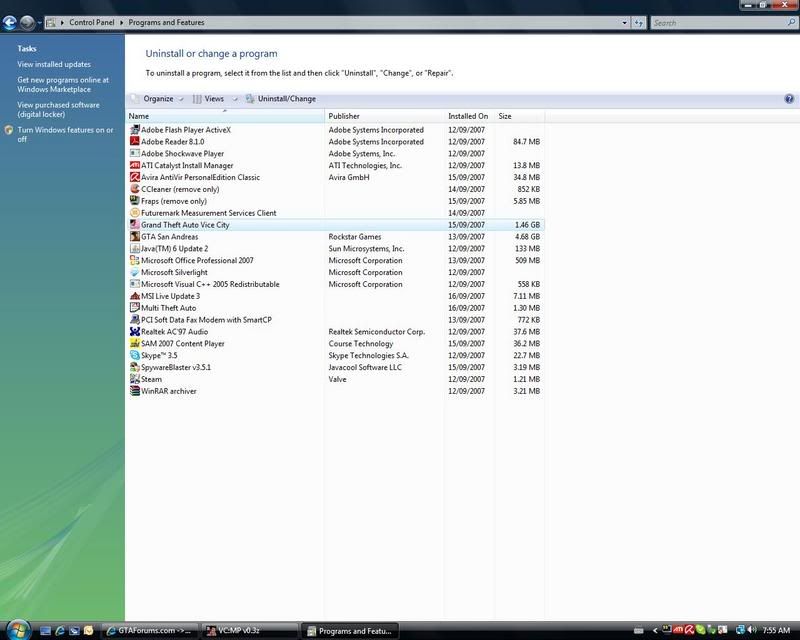800x640 pixels.
Task: Click the Skype 3.5 program icon
Action: (134, 355)
